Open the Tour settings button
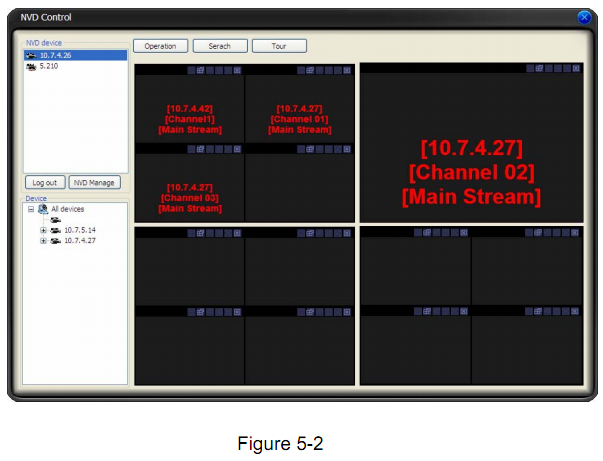Screen dimensions: 603x461 tap(279, 46)
